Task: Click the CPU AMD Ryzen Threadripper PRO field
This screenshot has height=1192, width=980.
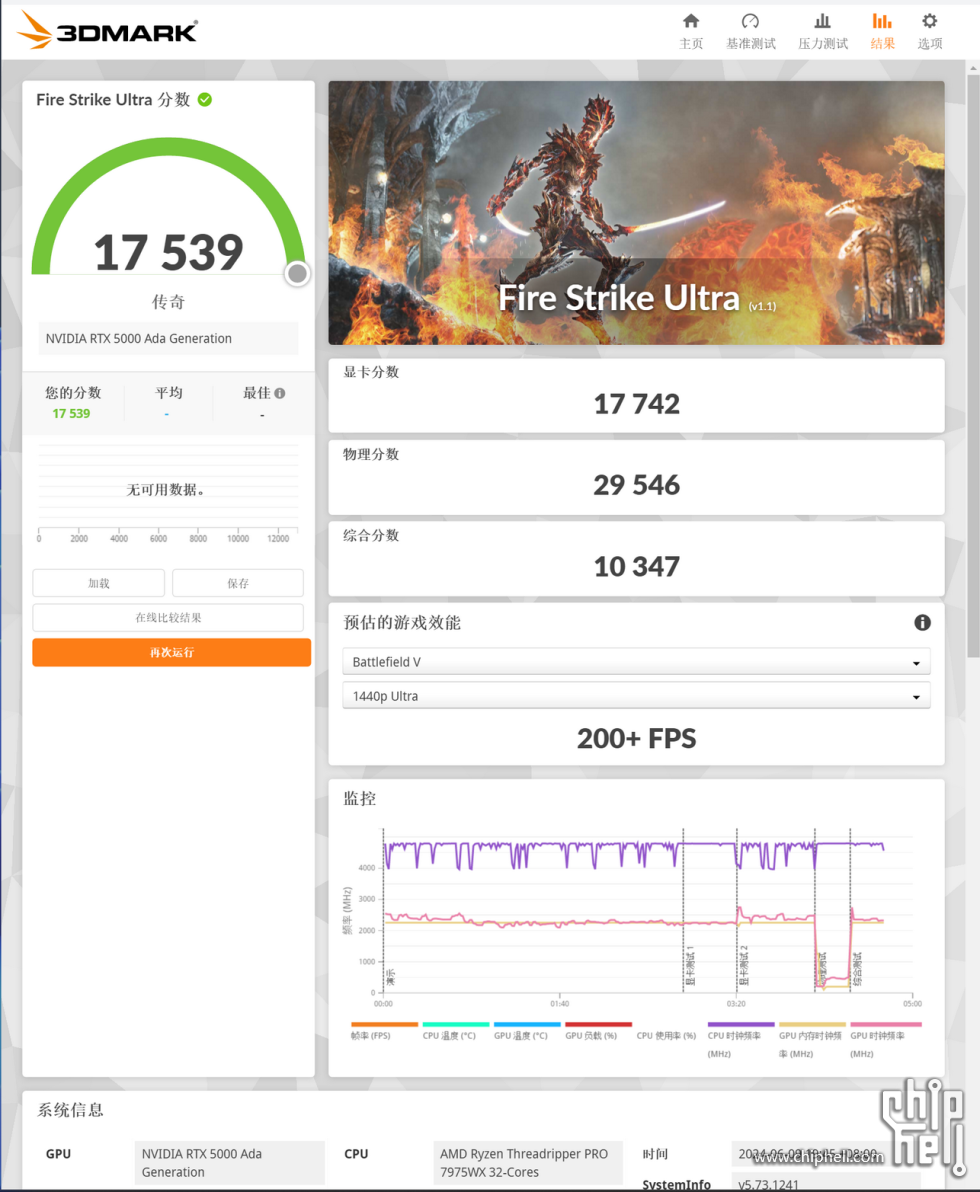Action: (x=528, y=1162)
